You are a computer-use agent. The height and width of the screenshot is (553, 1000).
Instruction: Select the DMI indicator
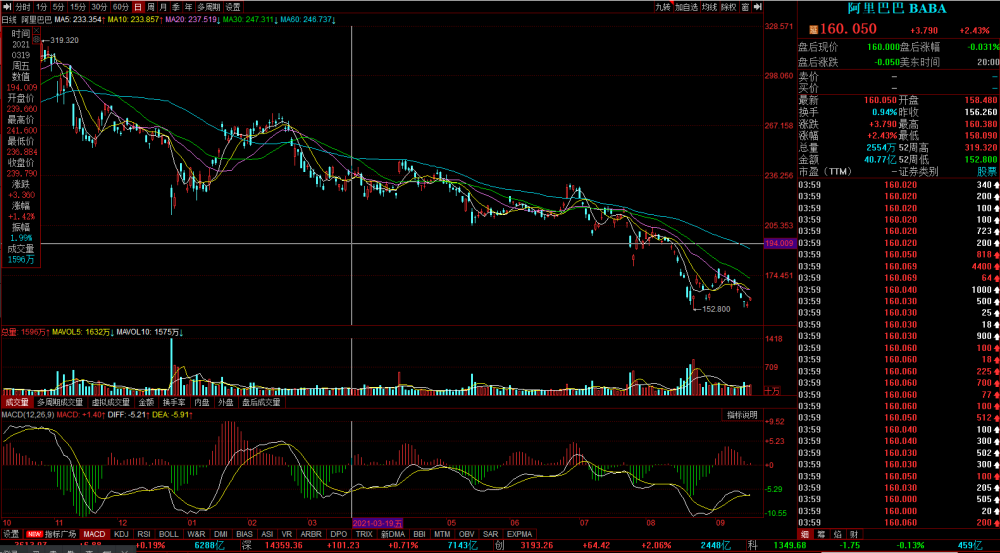[x=221, y=534]
